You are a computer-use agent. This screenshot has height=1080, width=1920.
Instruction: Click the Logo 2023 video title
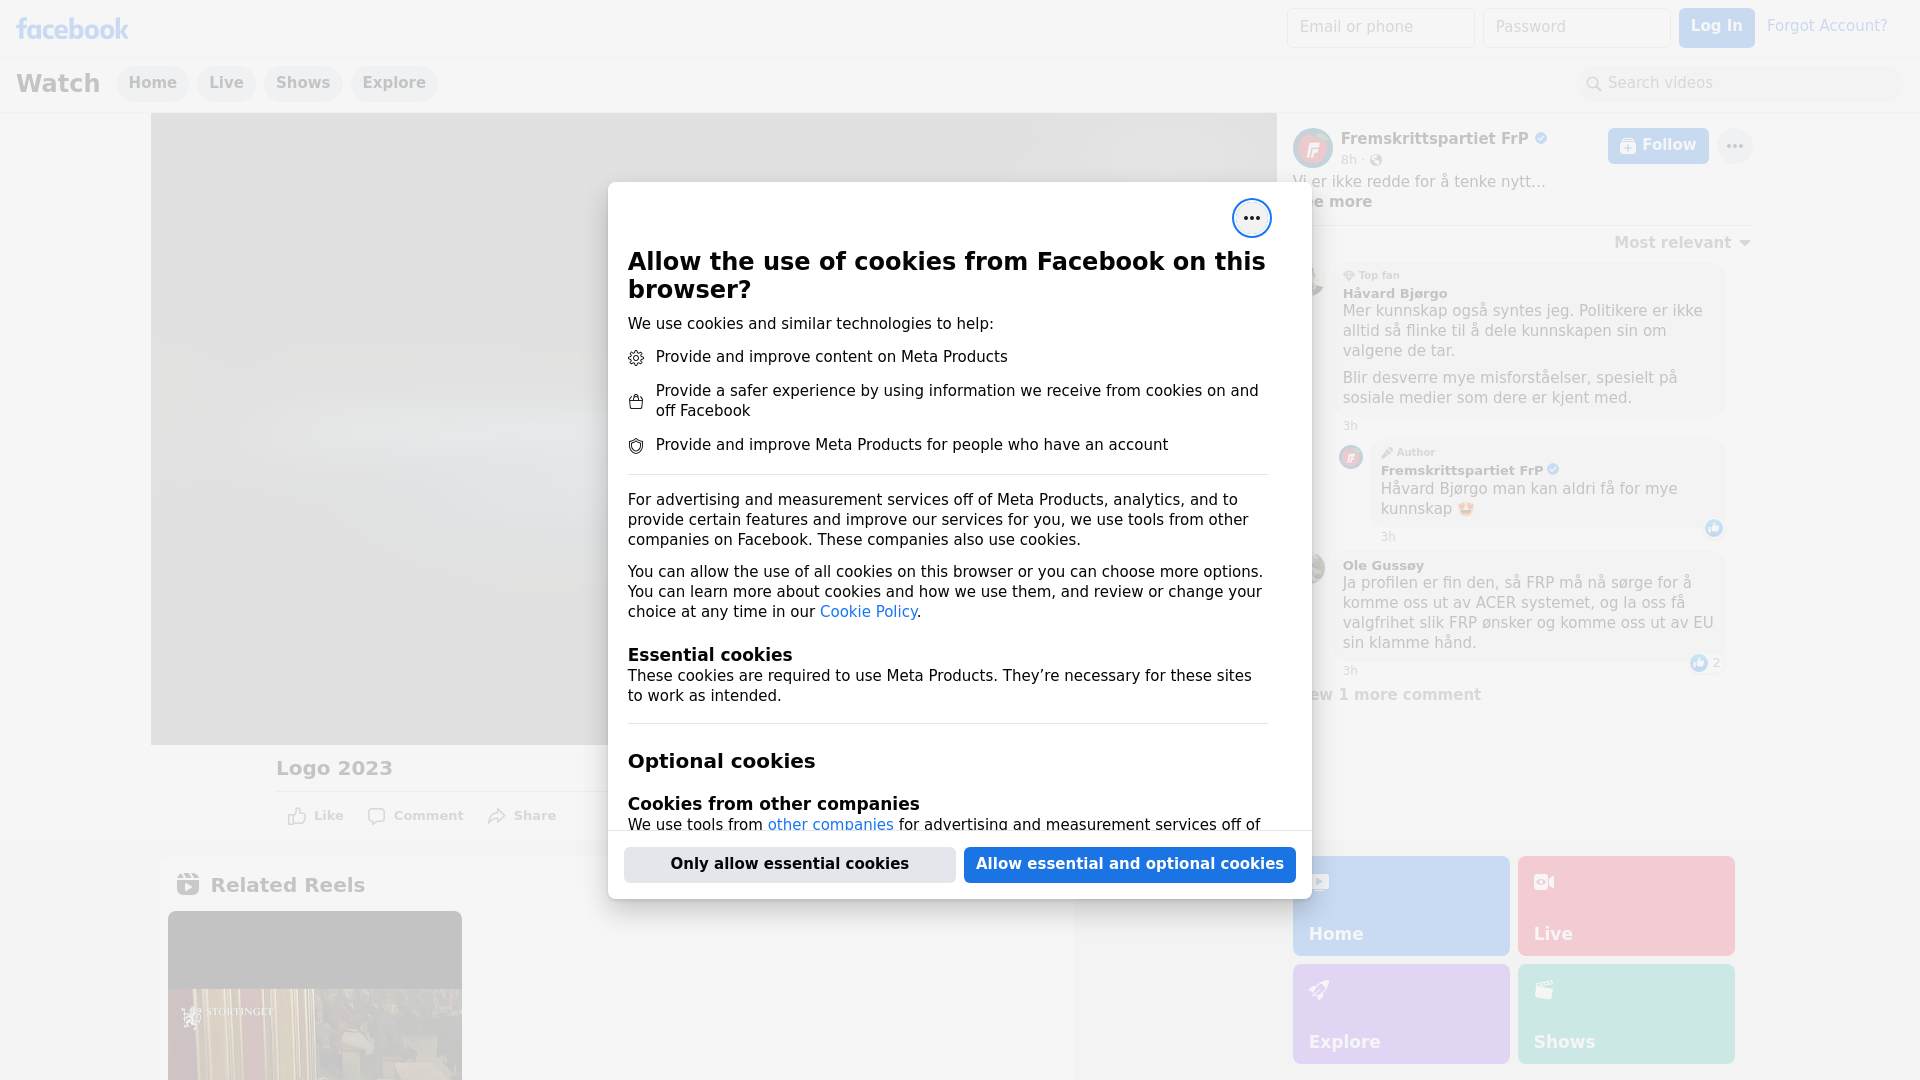coord(334,768)
